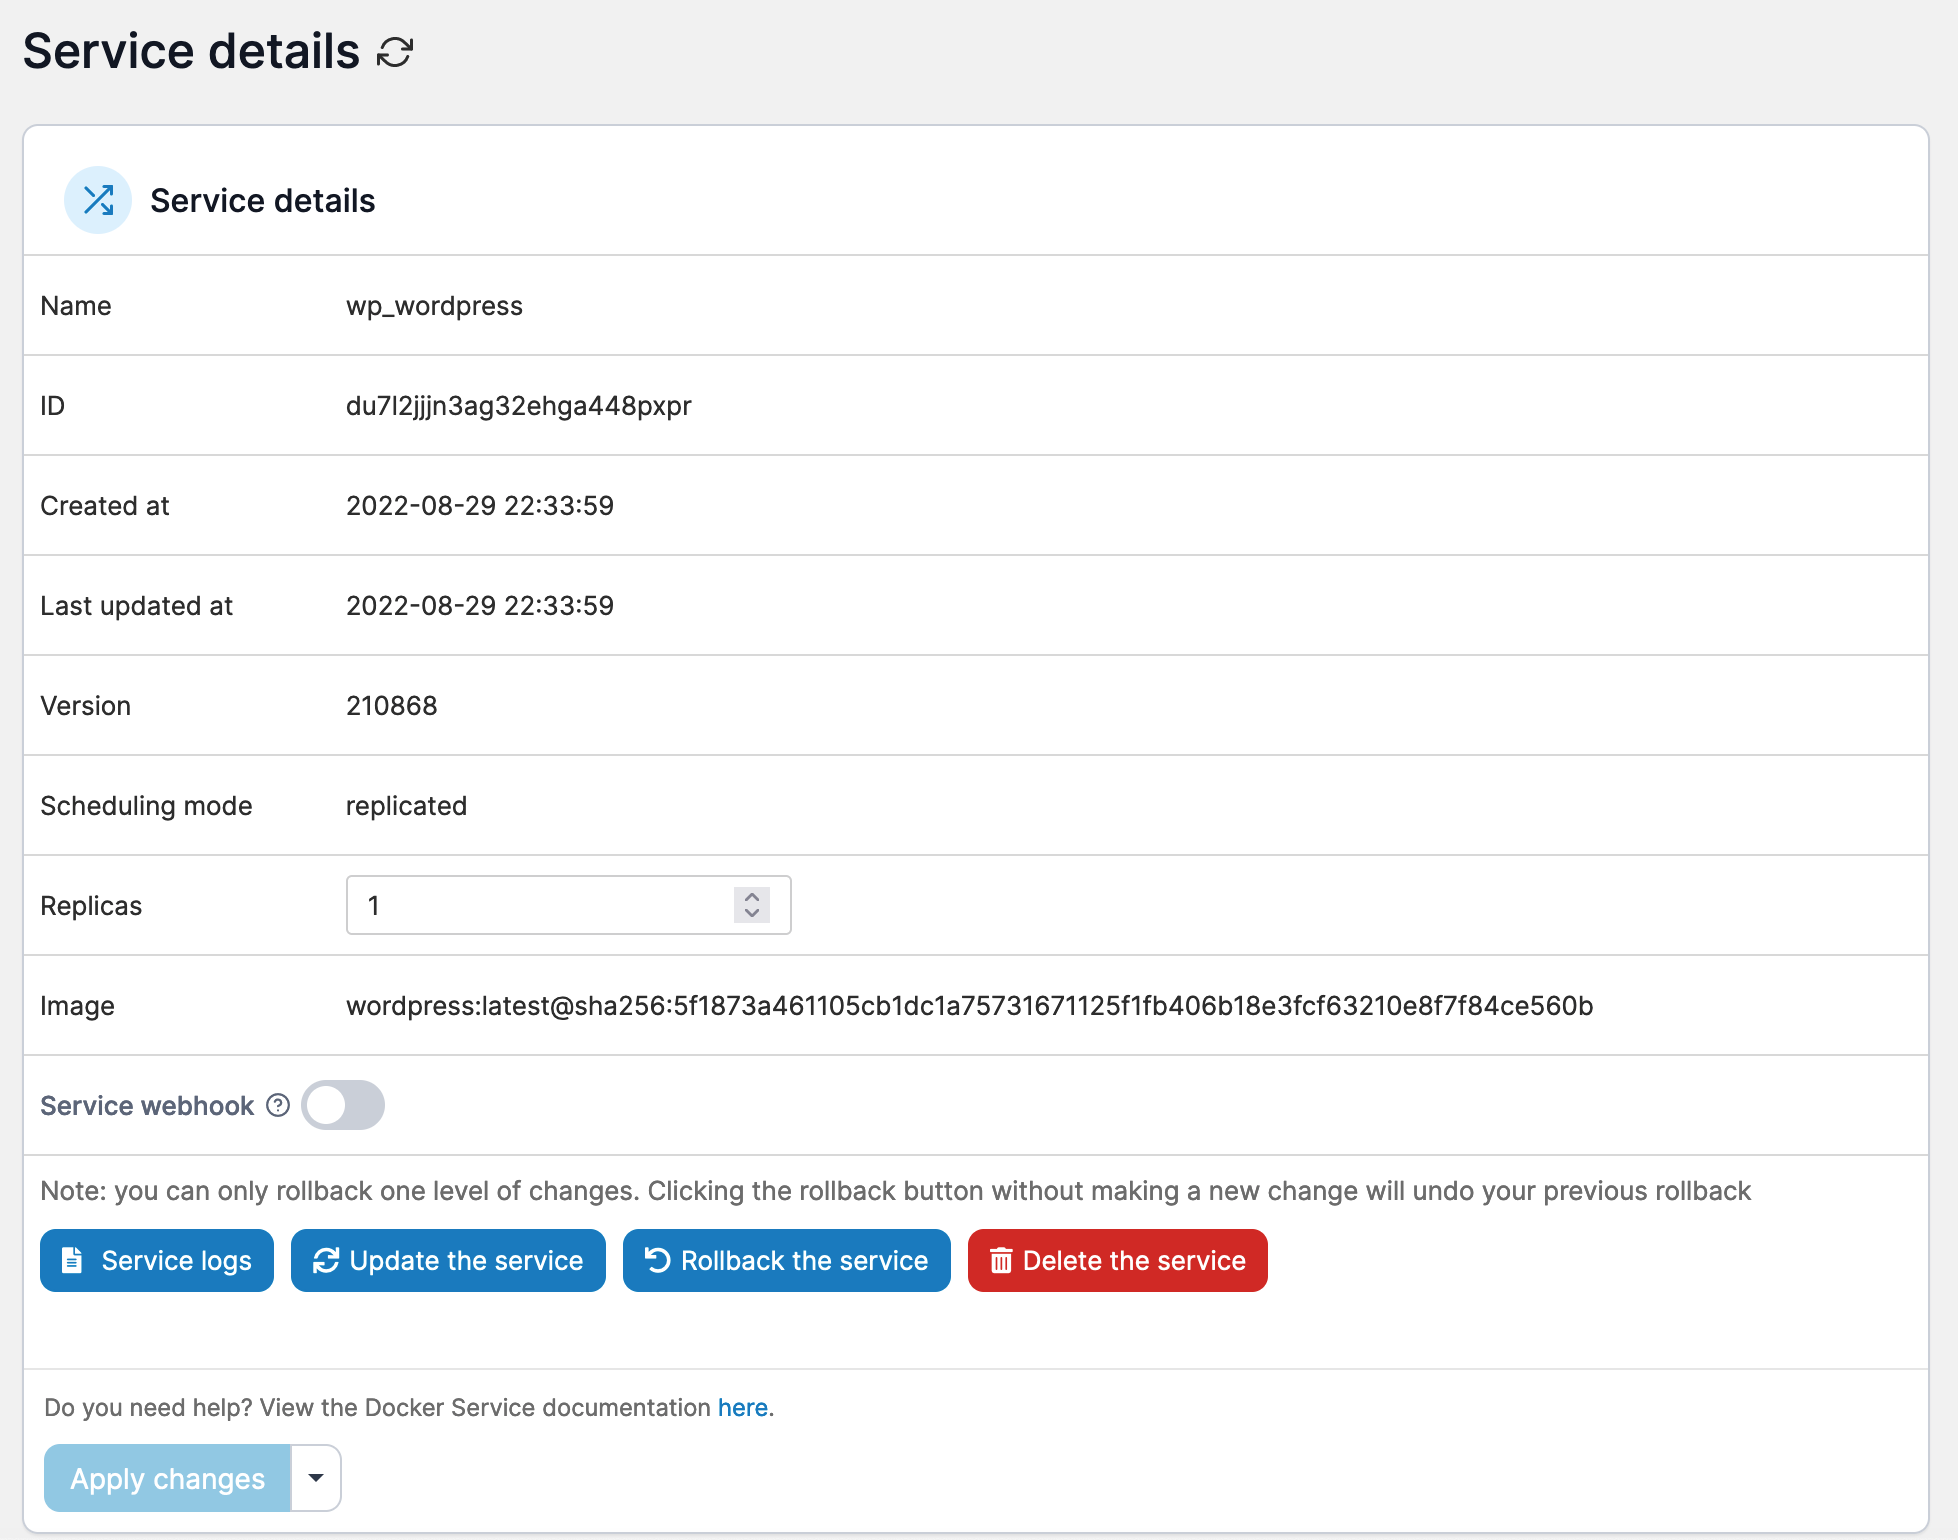Click the Update the service button

448,1260
